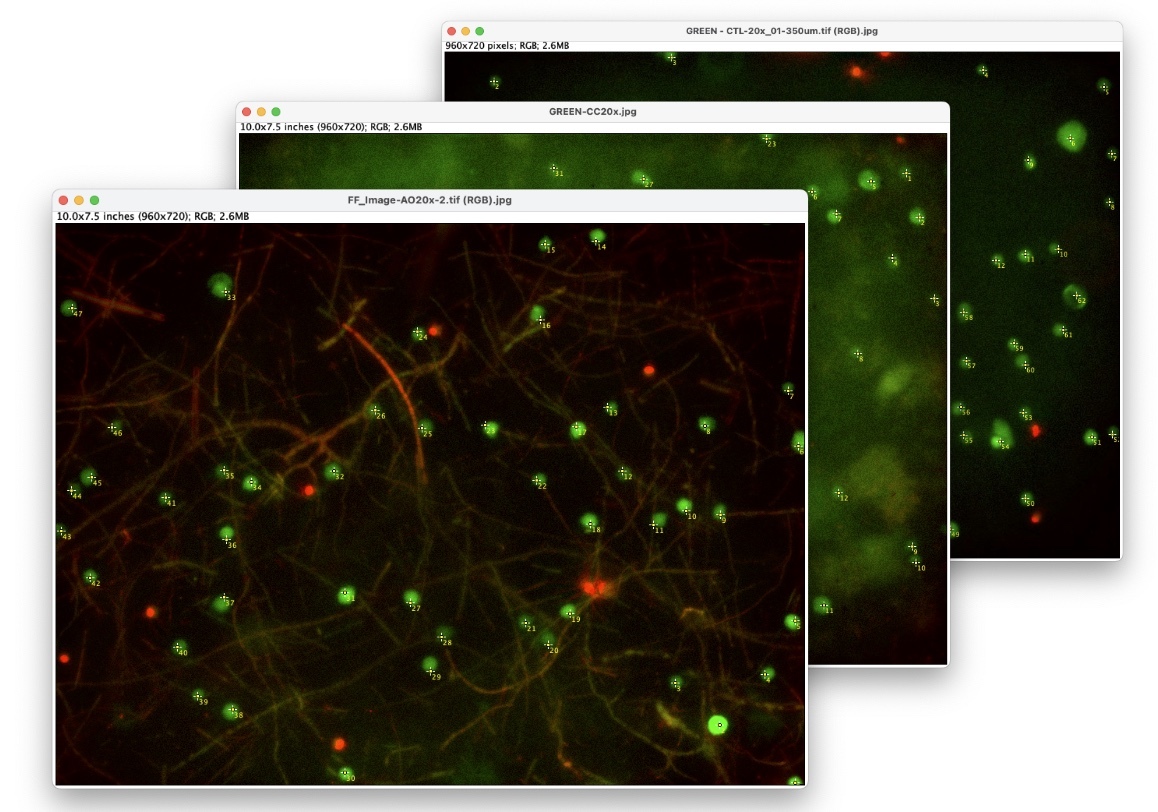Click point marker 57 in CTL-20x_01-350um window
Image resolution: width=1158 pixels, height=812 pixels.
coord(967,361)
